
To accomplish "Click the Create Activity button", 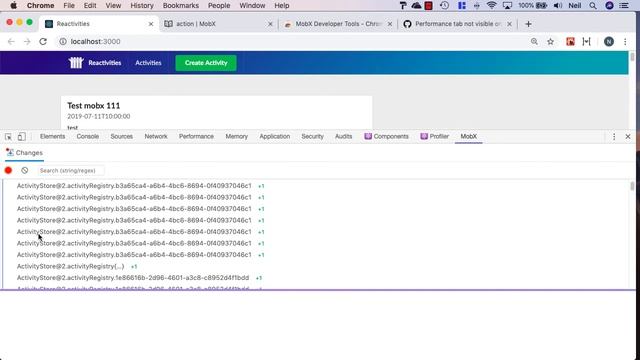I will pyautogui.click(x=206, y=63).
